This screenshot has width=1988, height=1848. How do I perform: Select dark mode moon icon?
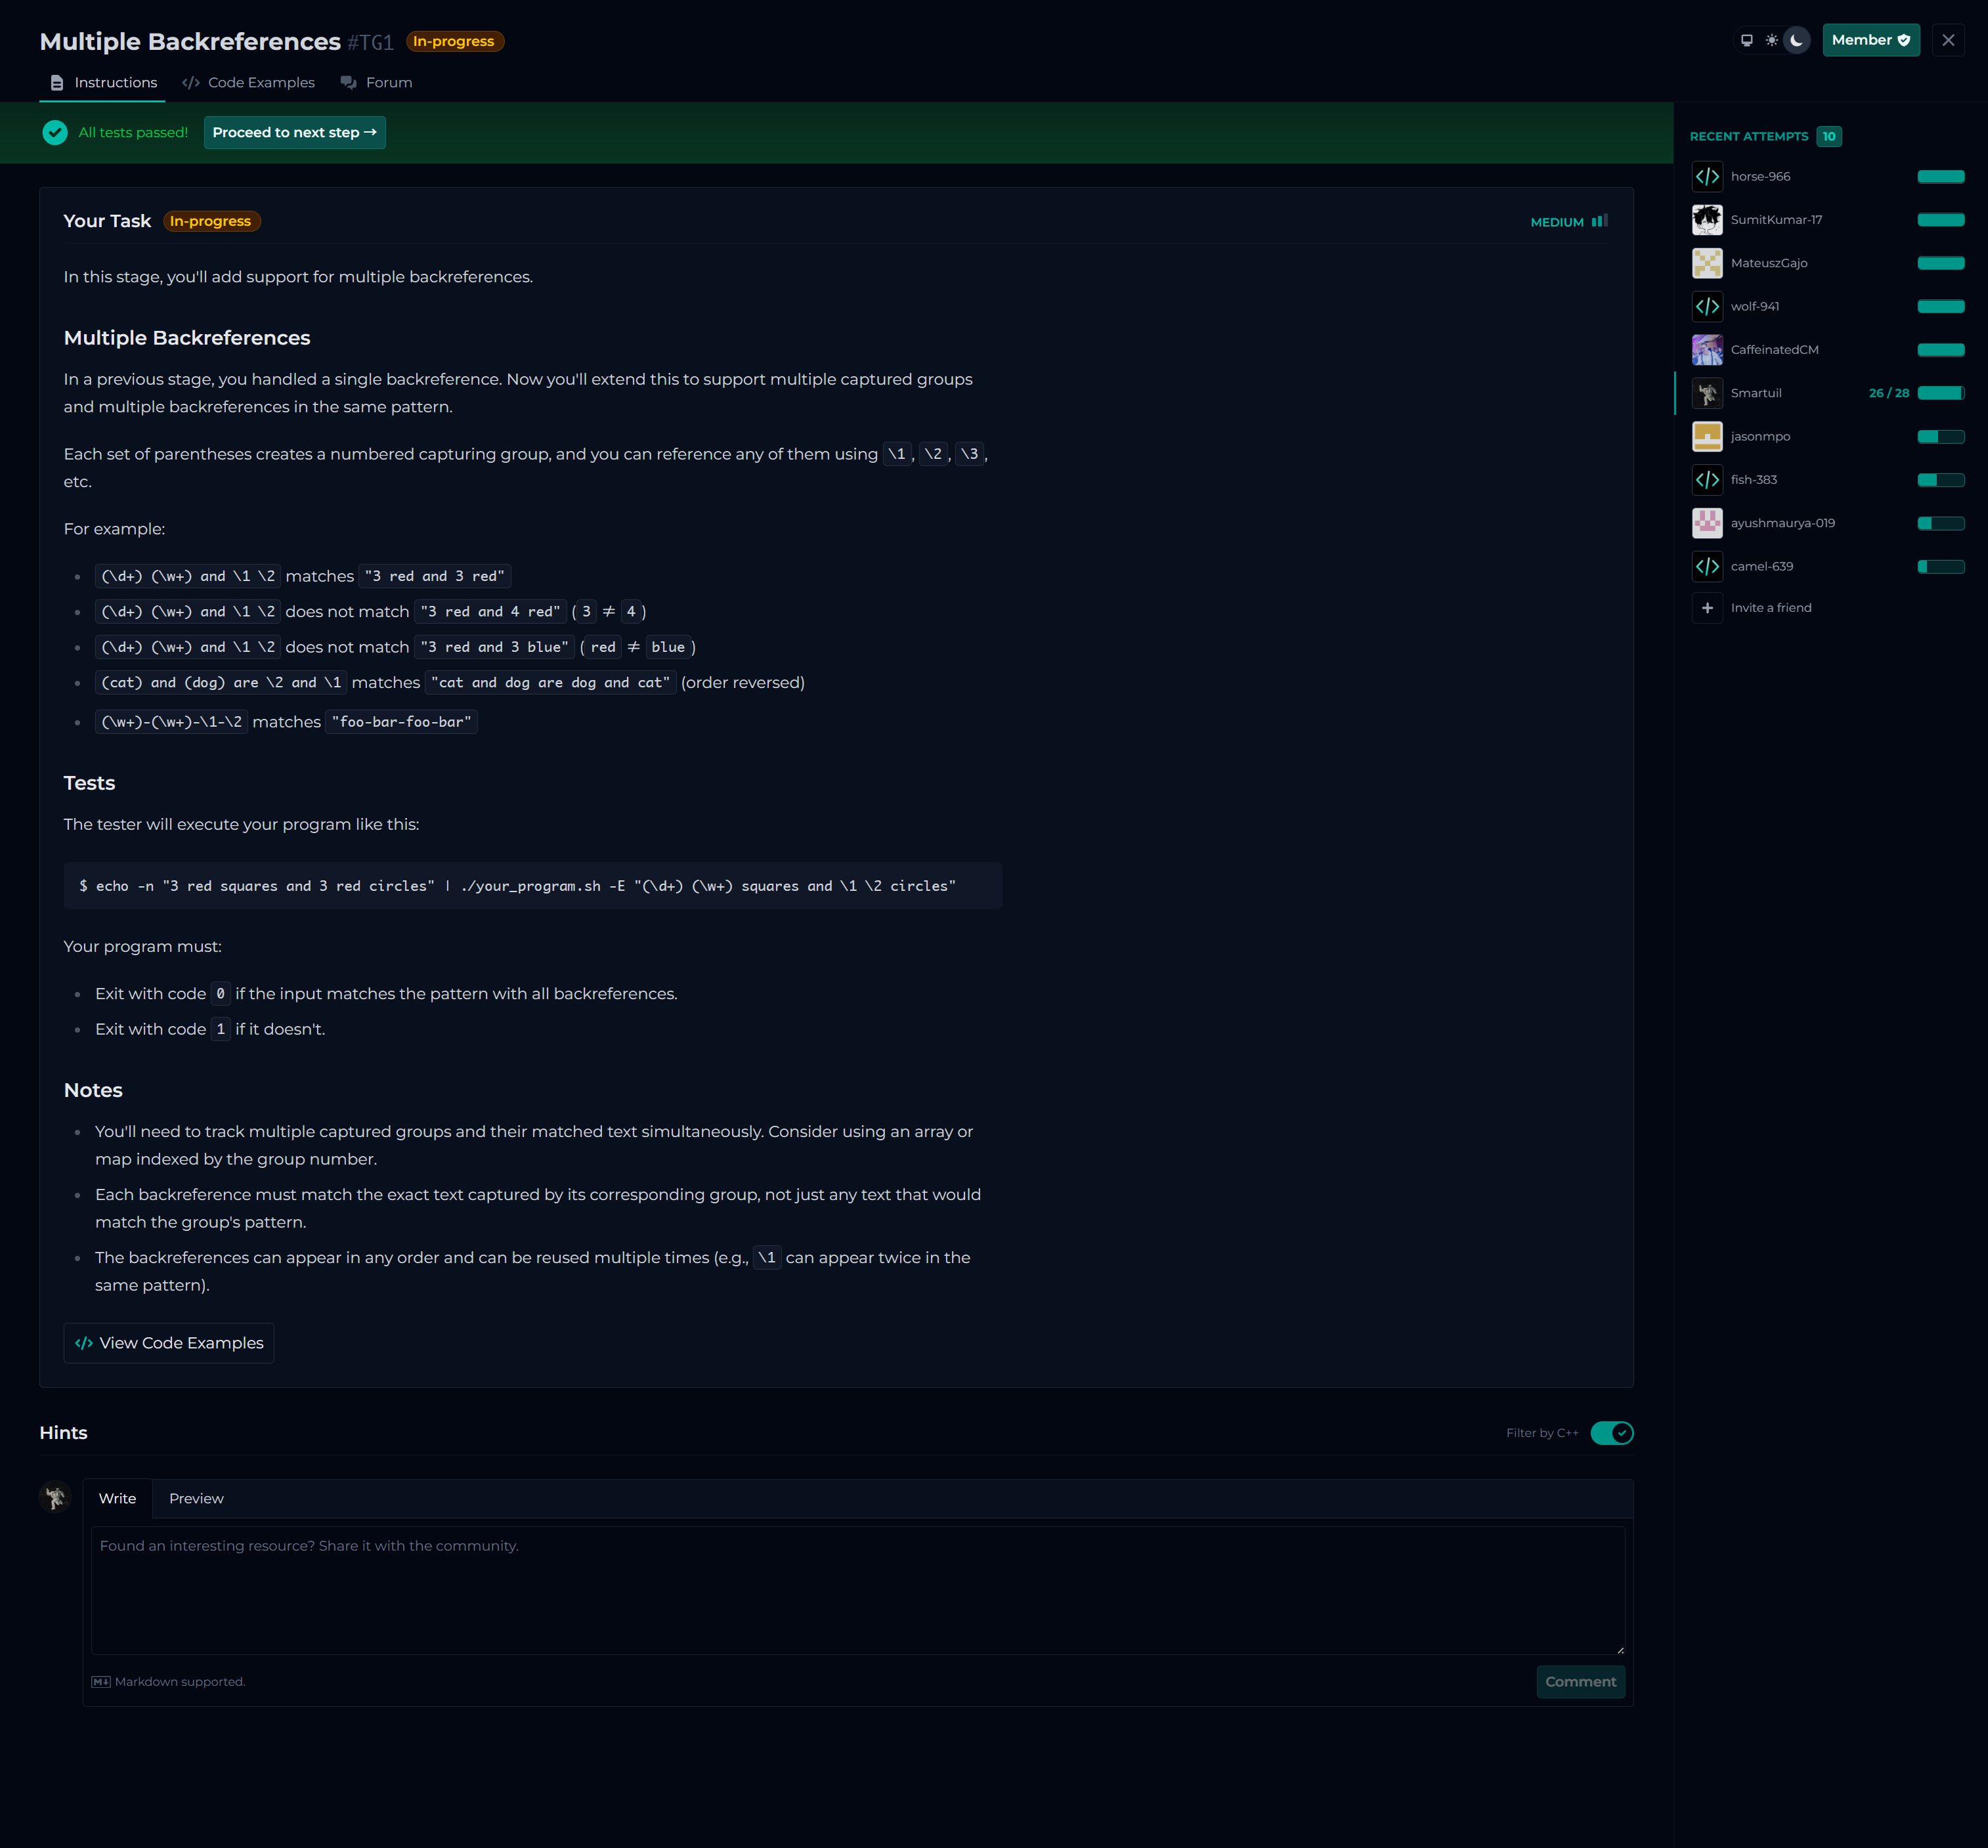tap(1797, 41)
